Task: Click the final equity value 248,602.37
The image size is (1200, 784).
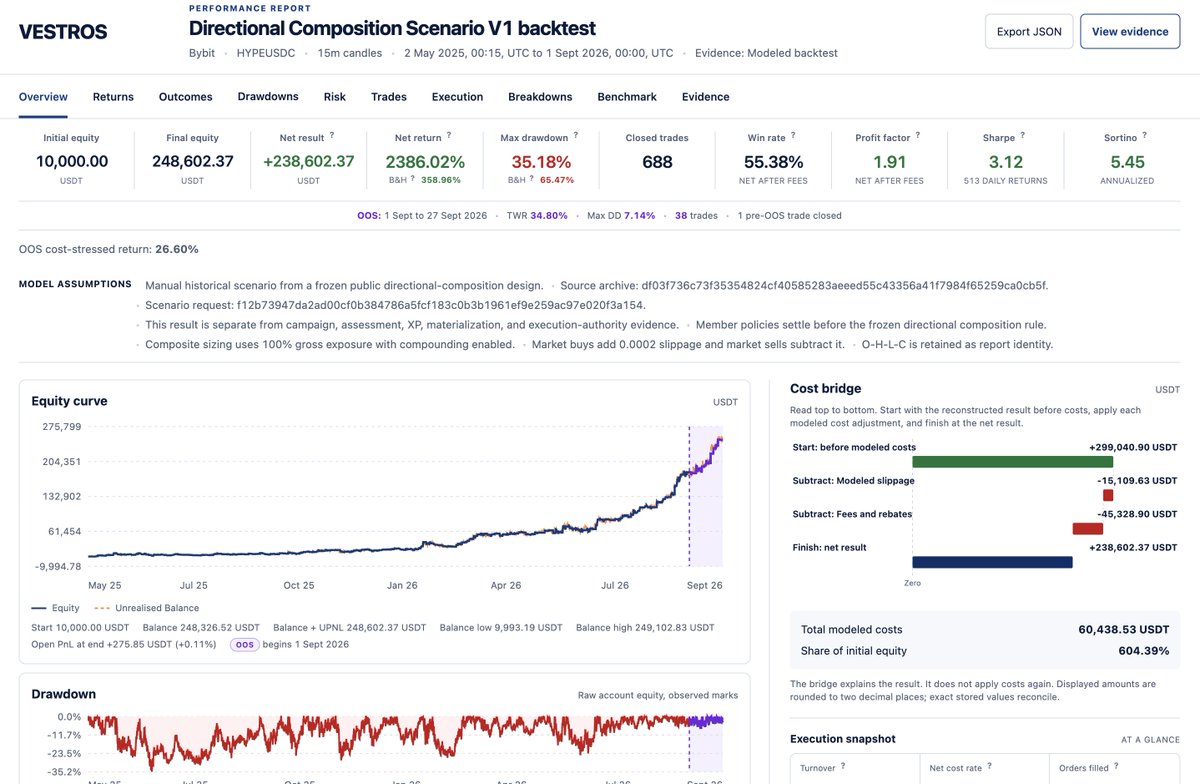Action: (x=193, y=161)
